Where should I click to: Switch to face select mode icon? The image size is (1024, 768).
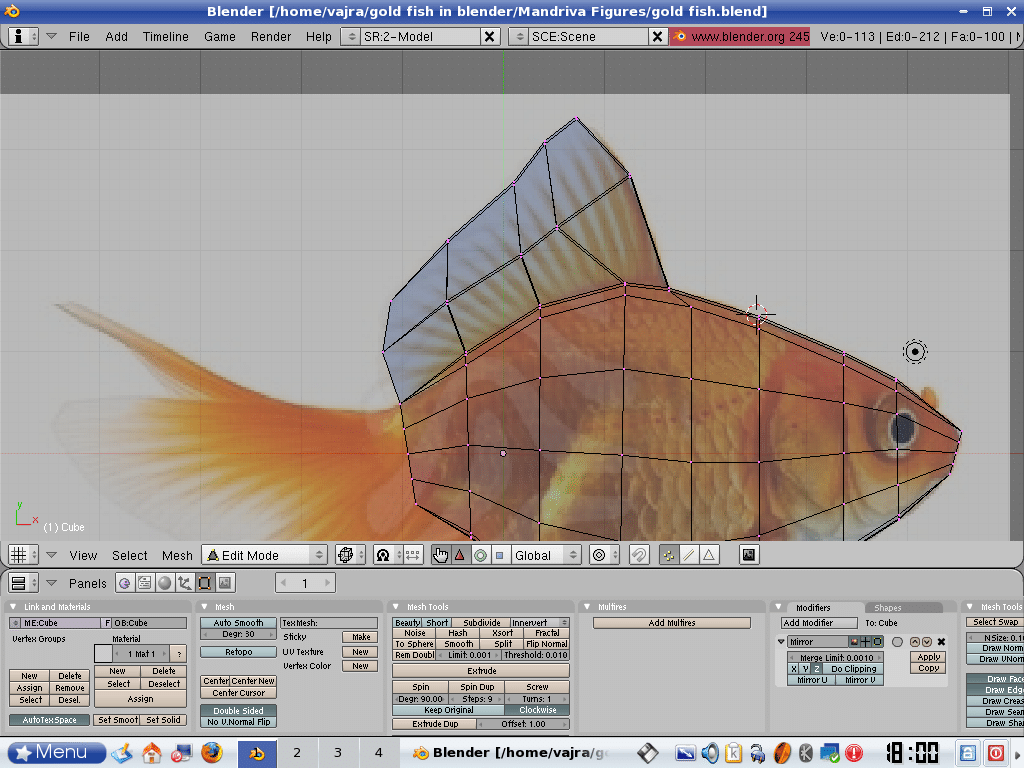pyautogui.click(x=708, y=555)
